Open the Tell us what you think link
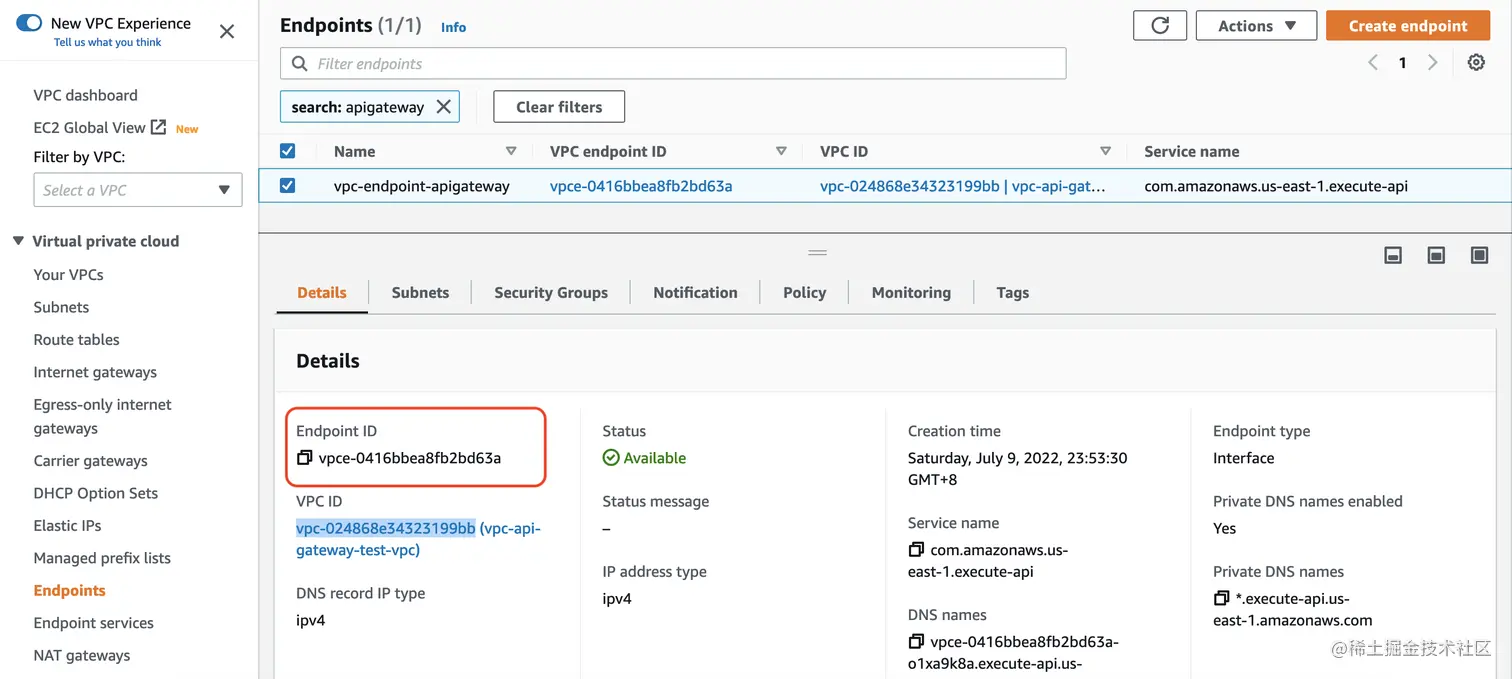 click(x=107, y=42)
